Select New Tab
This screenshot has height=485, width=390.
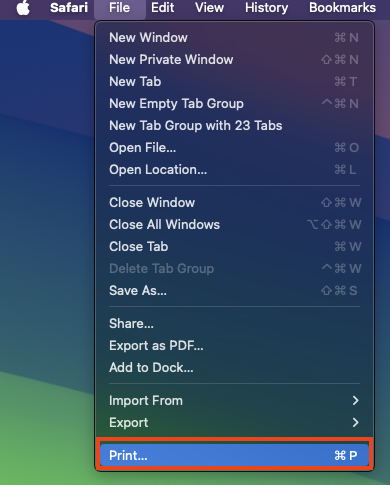[234, 82]
